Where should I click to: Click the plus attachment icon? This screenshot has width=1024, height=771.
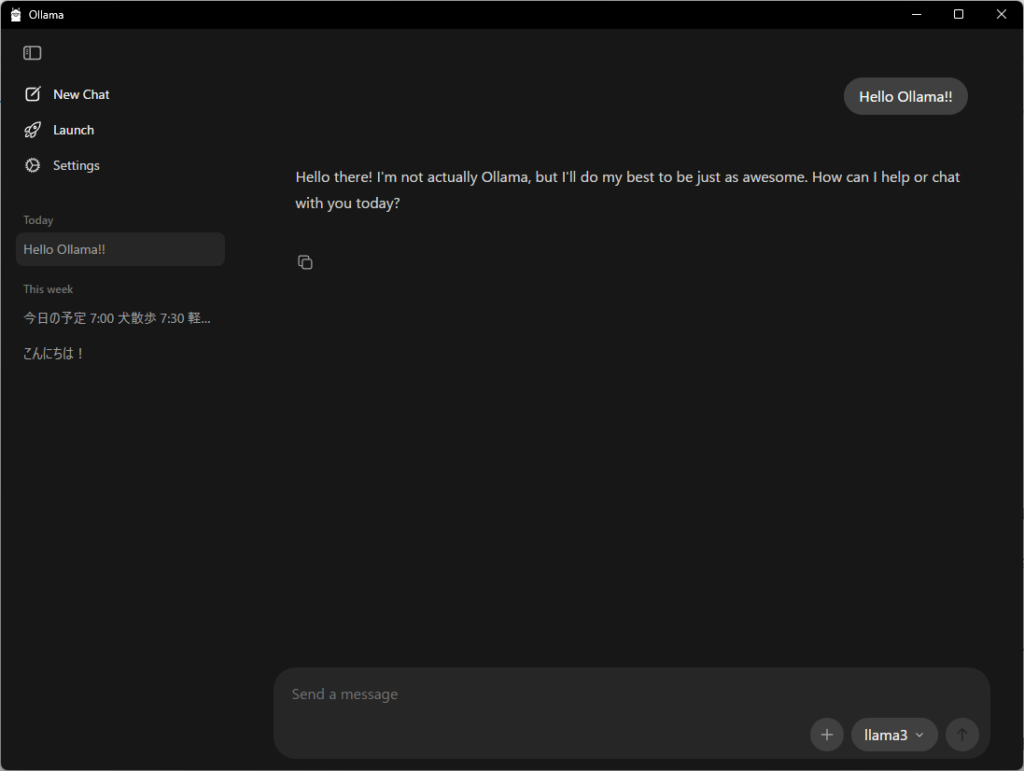[826, 735]
